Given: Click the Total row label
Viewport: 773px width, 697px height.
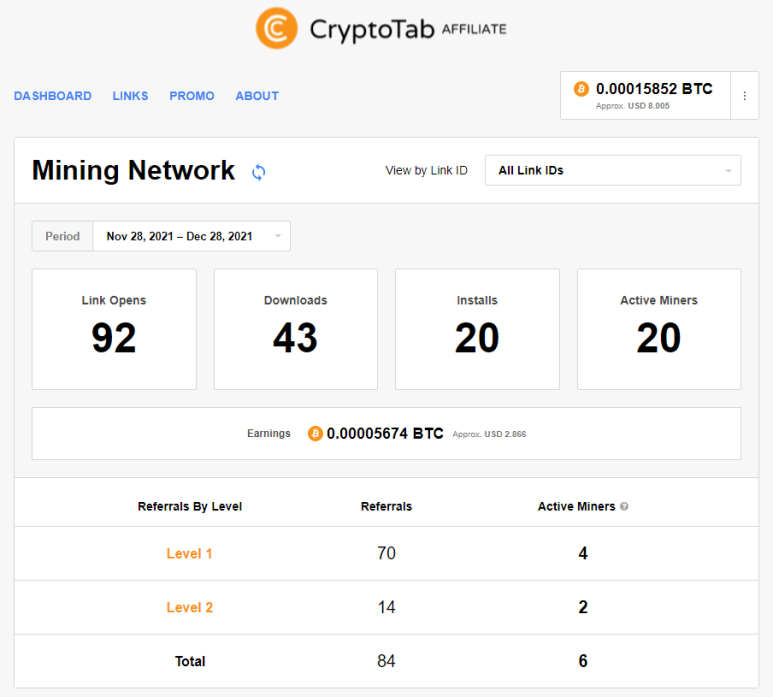Looking at the screenshot, I should [190, 661].
